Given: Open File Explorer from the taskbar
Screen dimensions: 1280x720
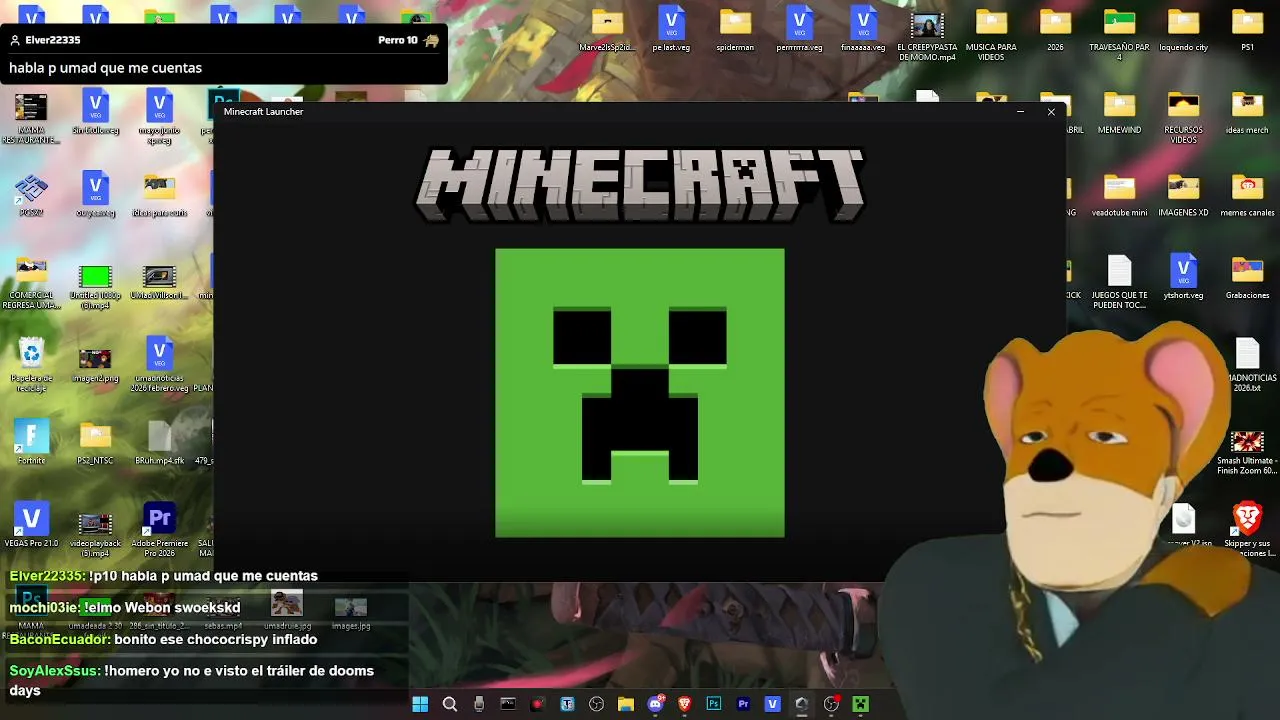Looking at the screenshot, I should click(626, 704).
